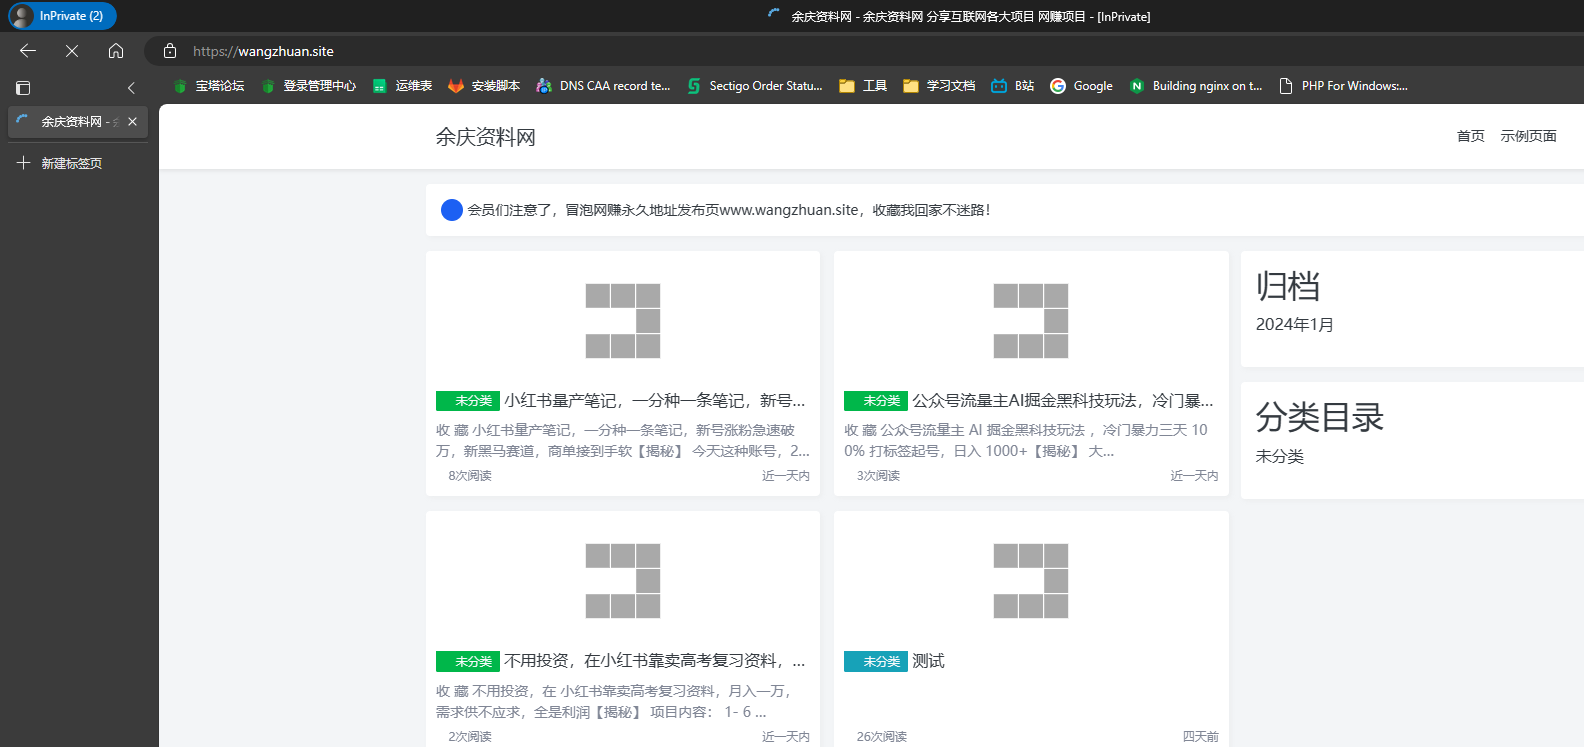Open the 安装脚本 bookmark
The image size is (1584, 747).
(484, 86)
